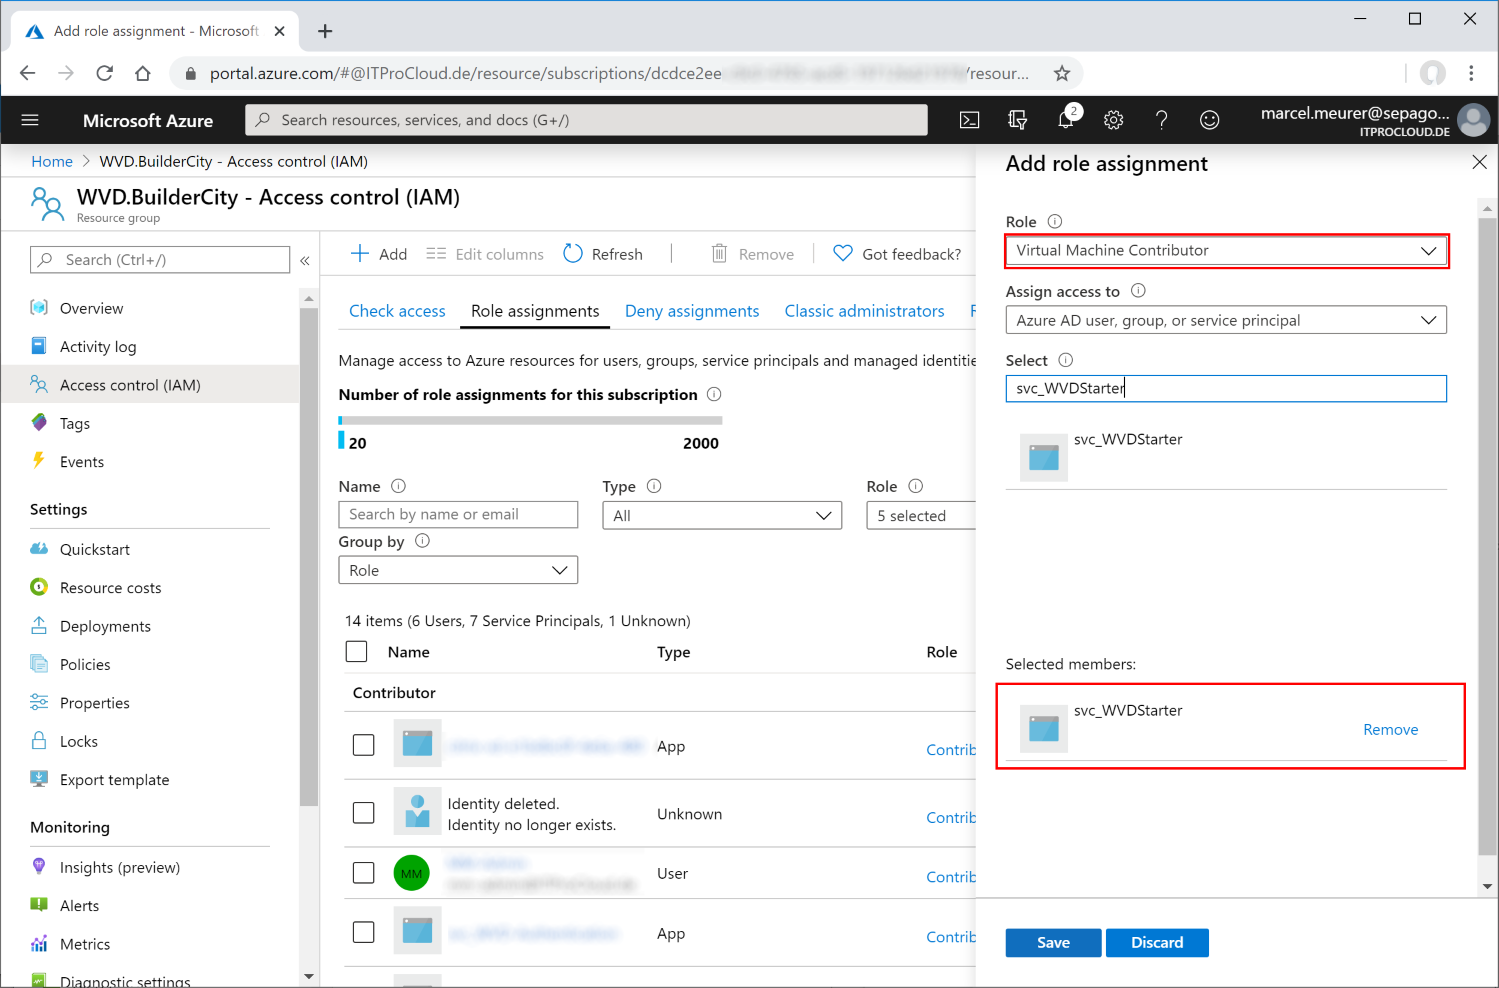Viewport: 1499px width, 988px height.
Task: Open the Help question mark
Action: [1161, 120]
